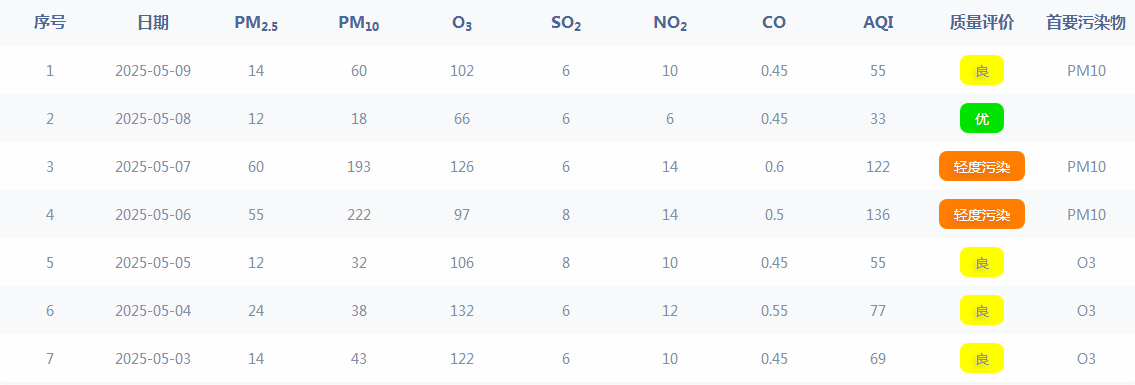
Task: Click 首要污染物 O3 for 2025-05-04
Action: [x=1086, y=310]
